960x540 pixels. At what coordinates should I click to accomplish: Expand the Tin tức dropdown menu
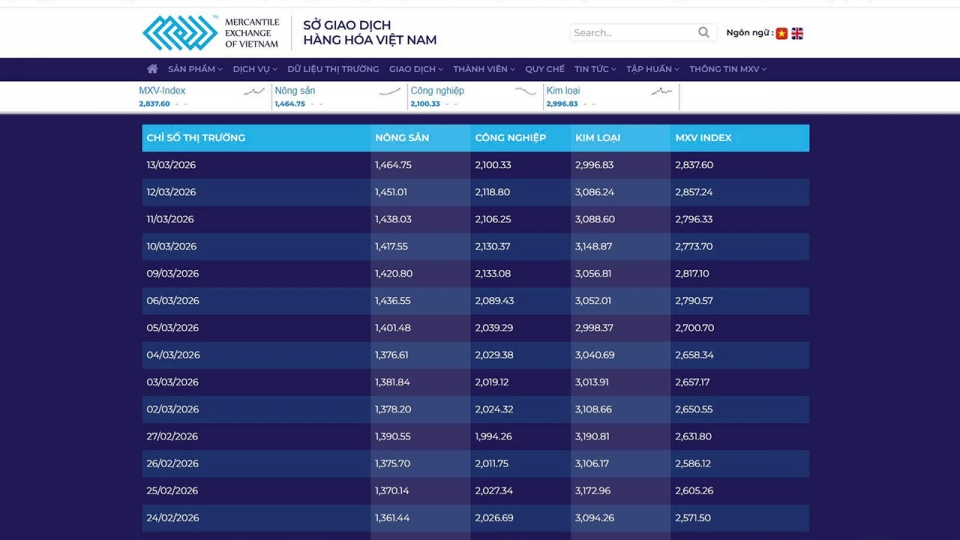point(595,69)
